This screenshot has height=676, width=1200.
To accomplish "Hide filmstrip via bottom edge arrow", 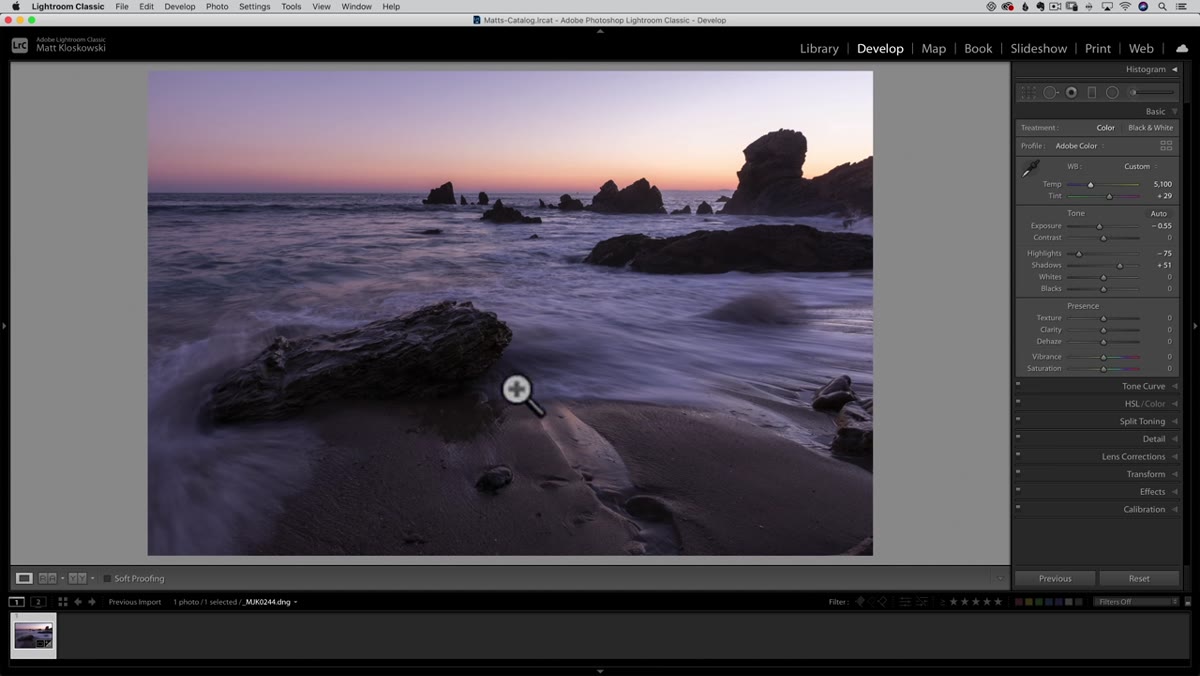I will [x=600, y=671].
